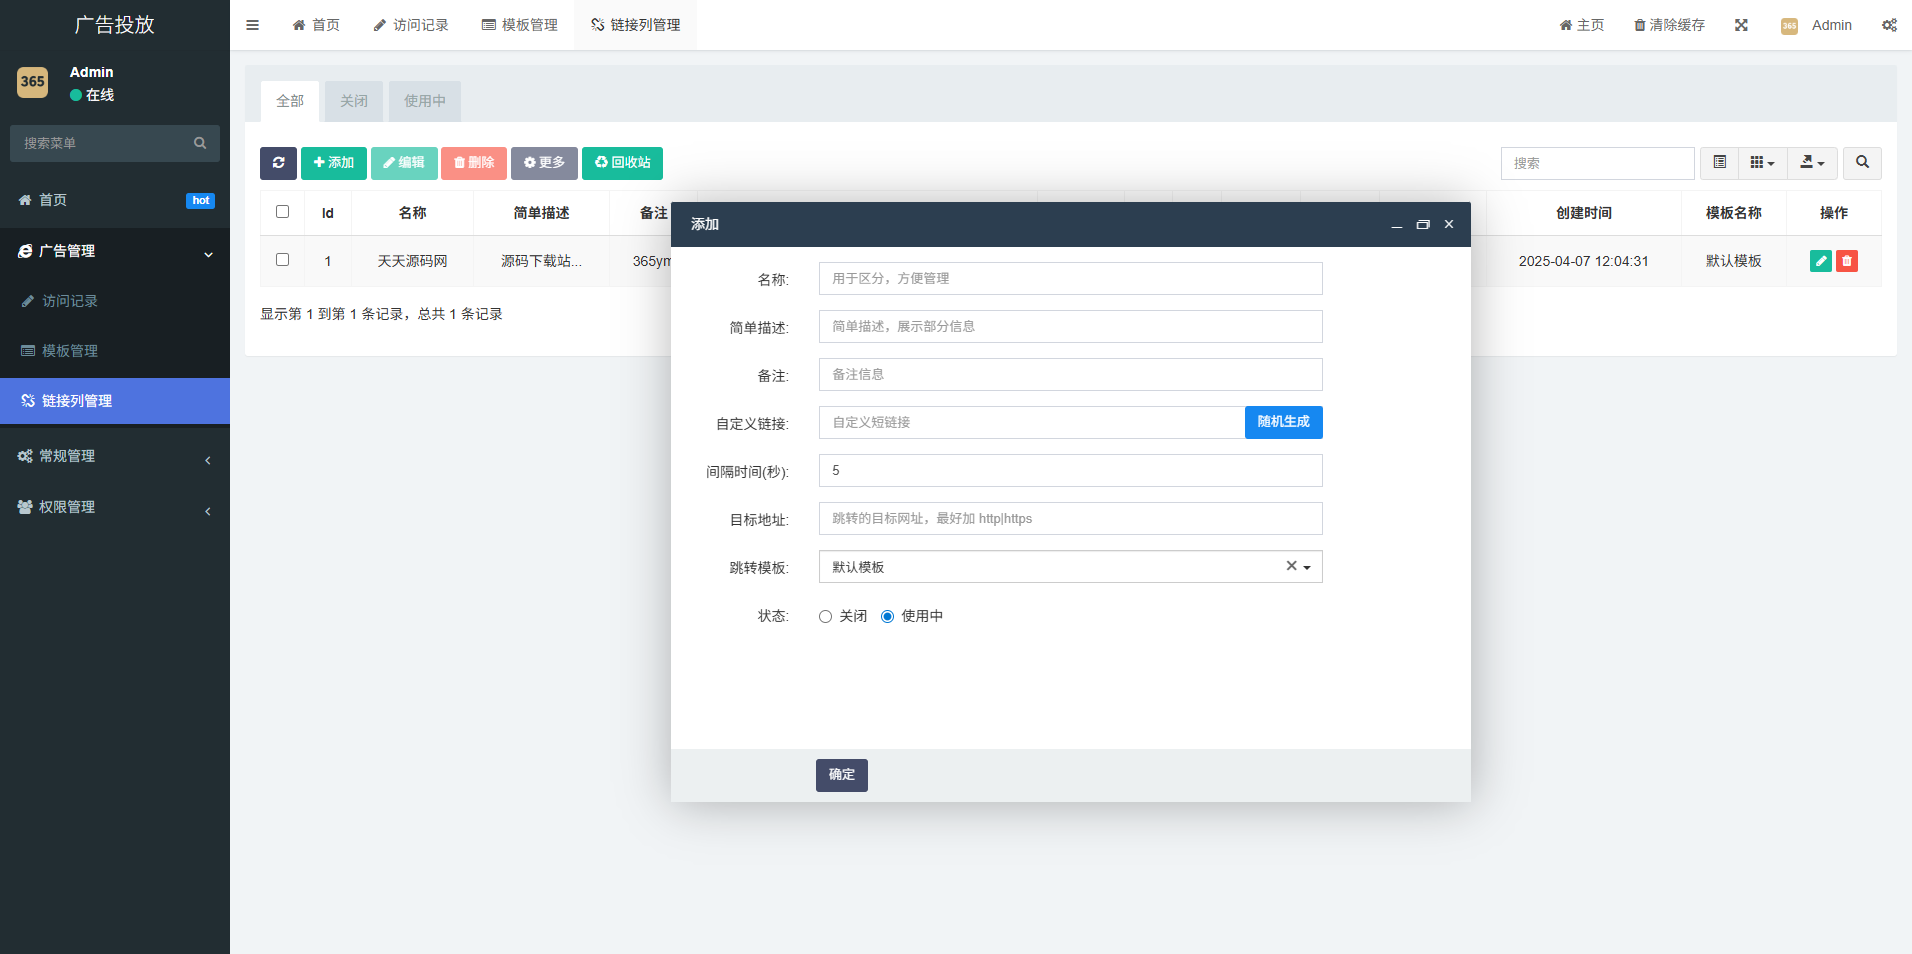Click the 确定 confirm button
This screenshot has height=954, width=1912.
coord(841,775)
